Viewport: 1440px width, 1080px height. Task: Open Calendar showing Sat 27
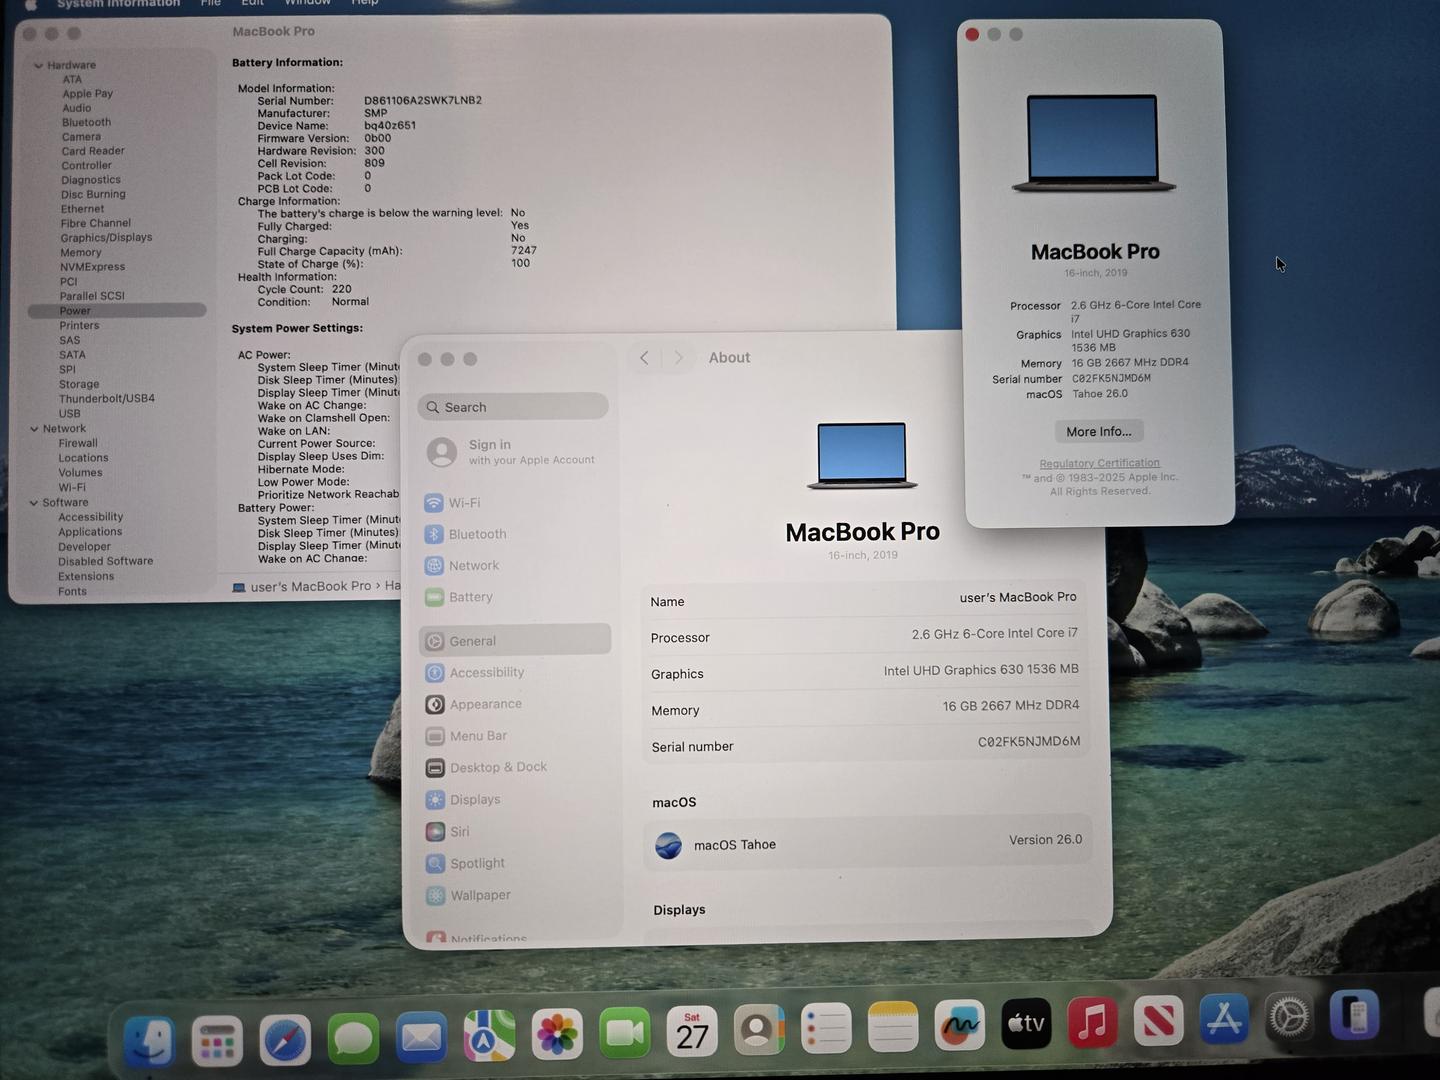click(692, 1031)
